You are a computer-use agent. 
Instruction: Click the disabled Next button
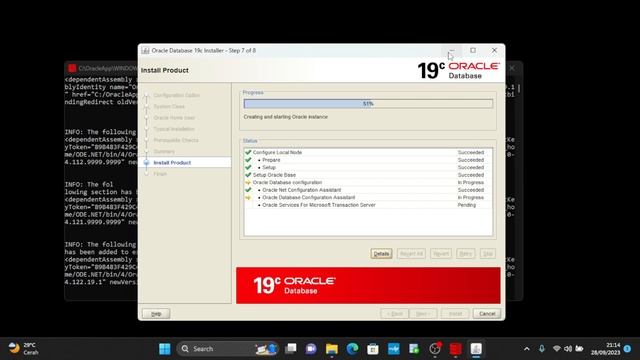pos(423,313)
